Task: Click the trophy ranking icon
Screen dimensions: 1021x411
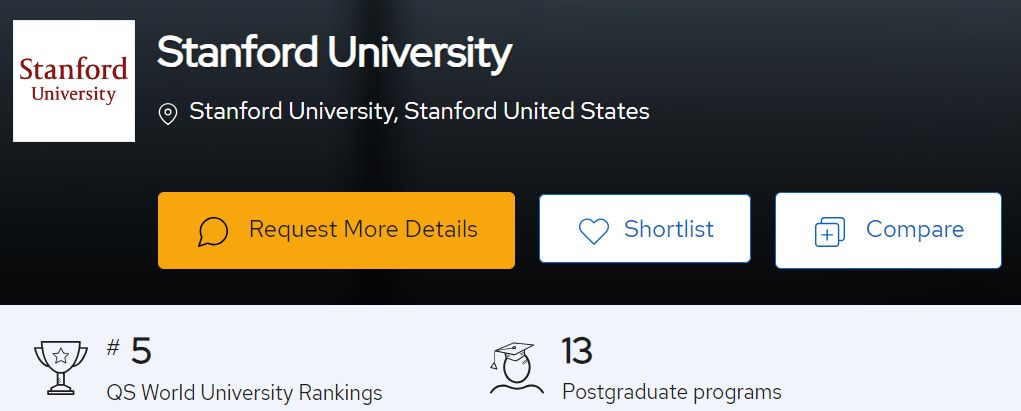Action: [x=61, y=367]
